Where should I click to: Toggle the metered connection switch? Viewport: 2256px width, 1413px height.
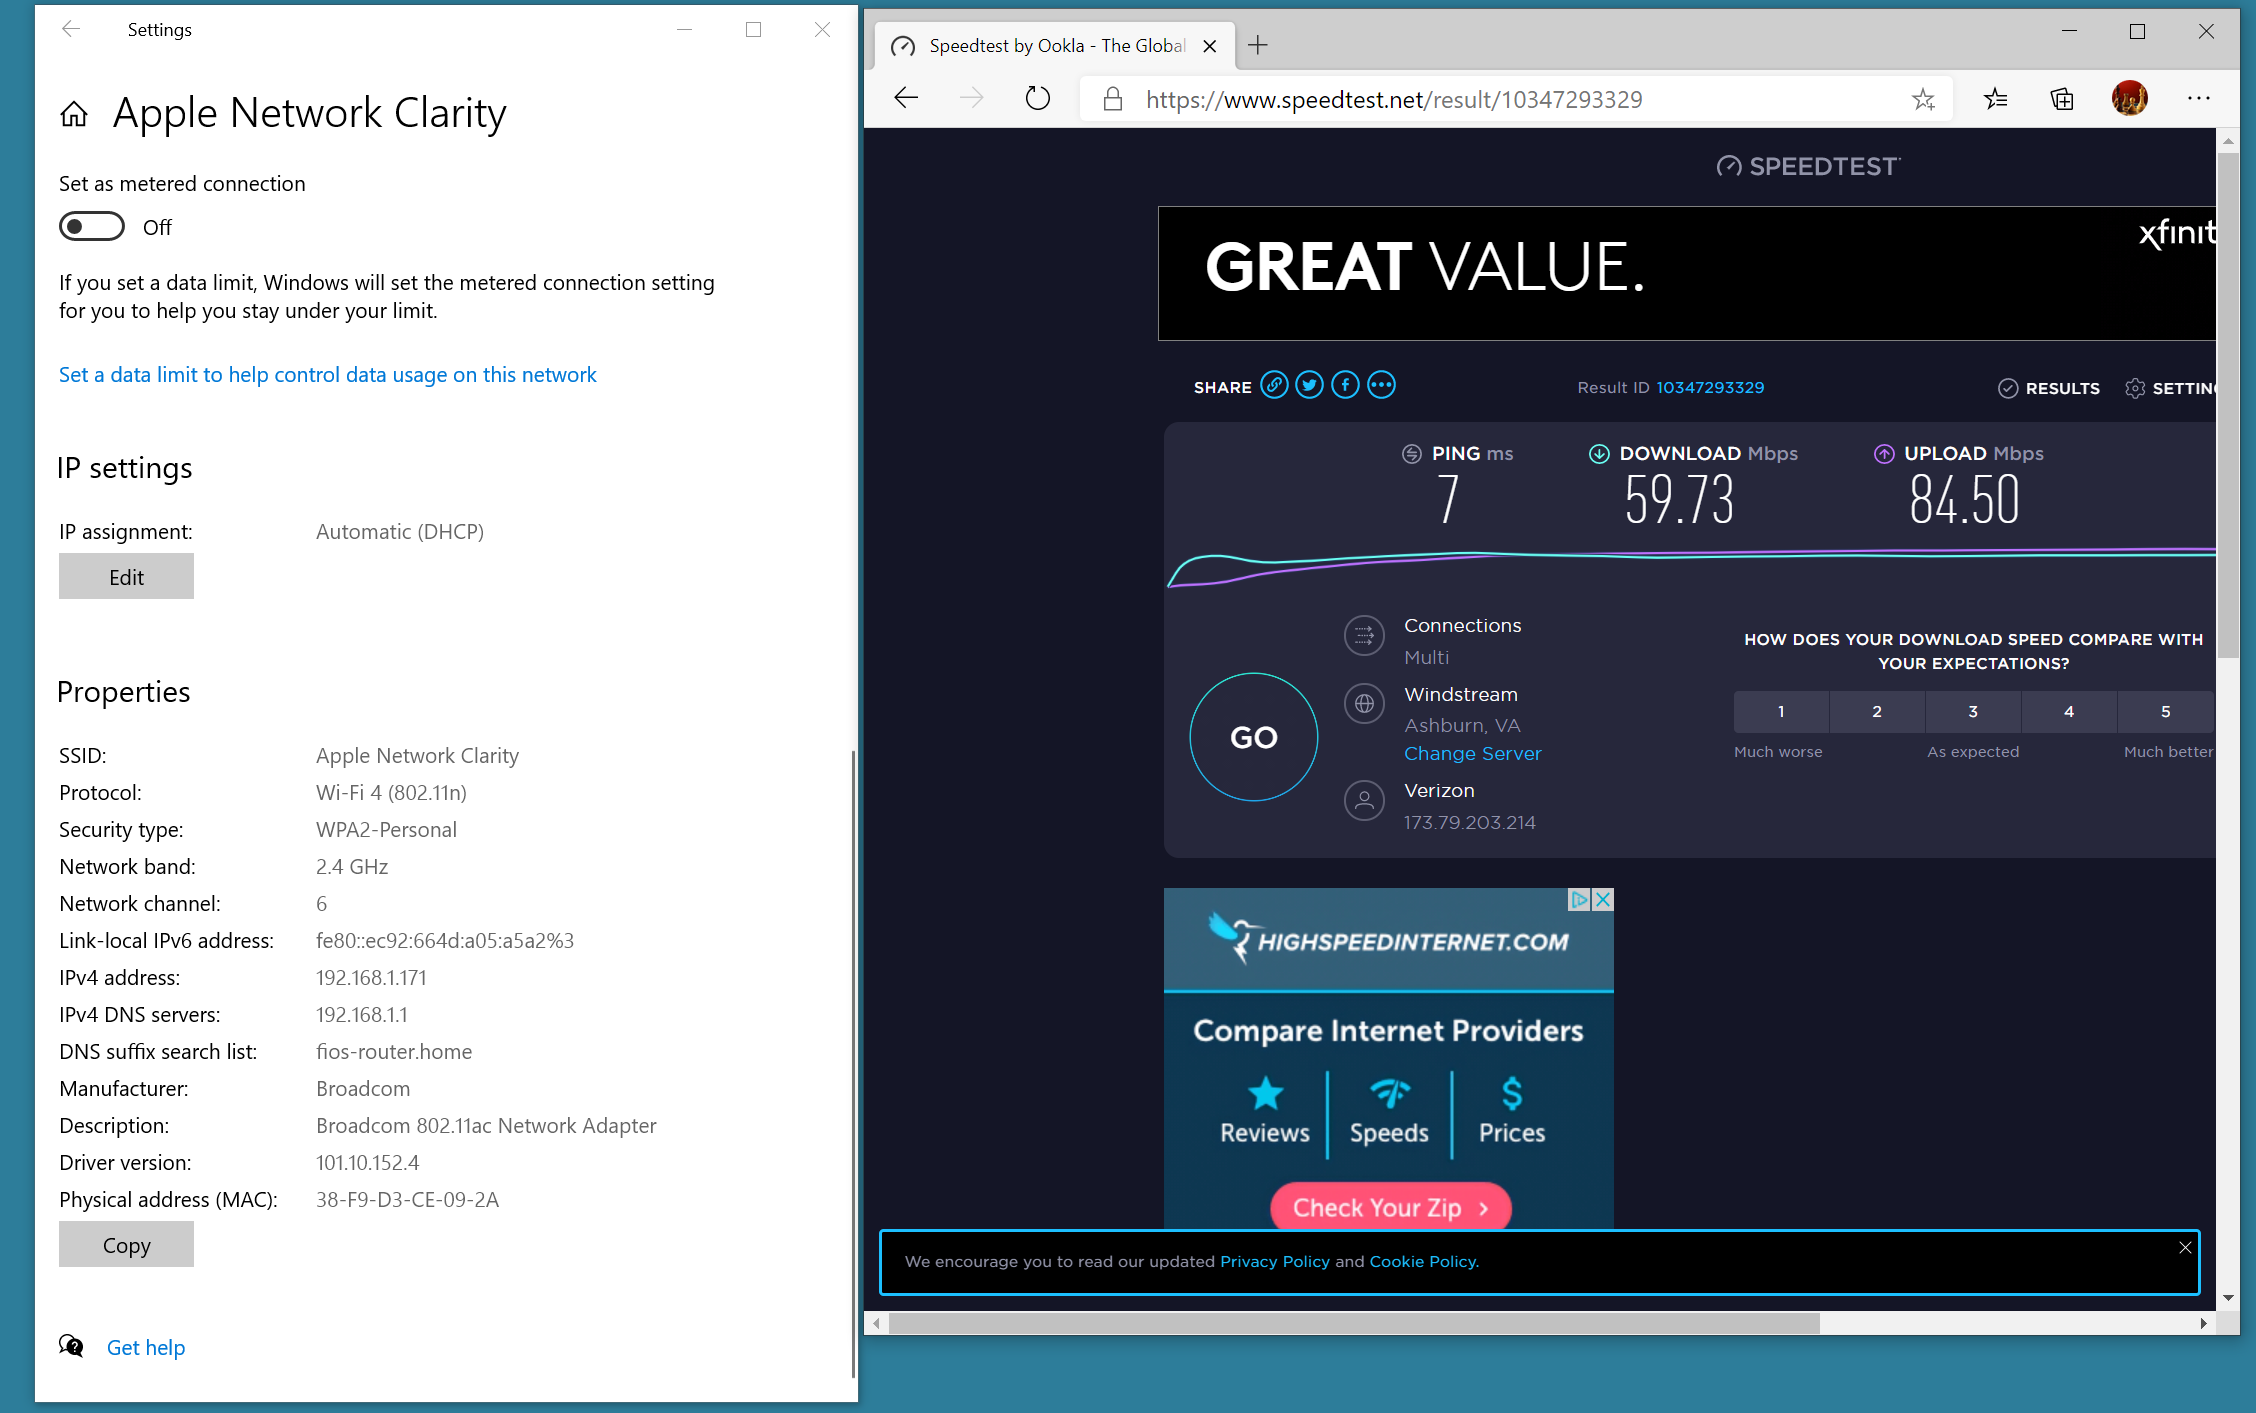pyautogui.click(x=91, y=227)
